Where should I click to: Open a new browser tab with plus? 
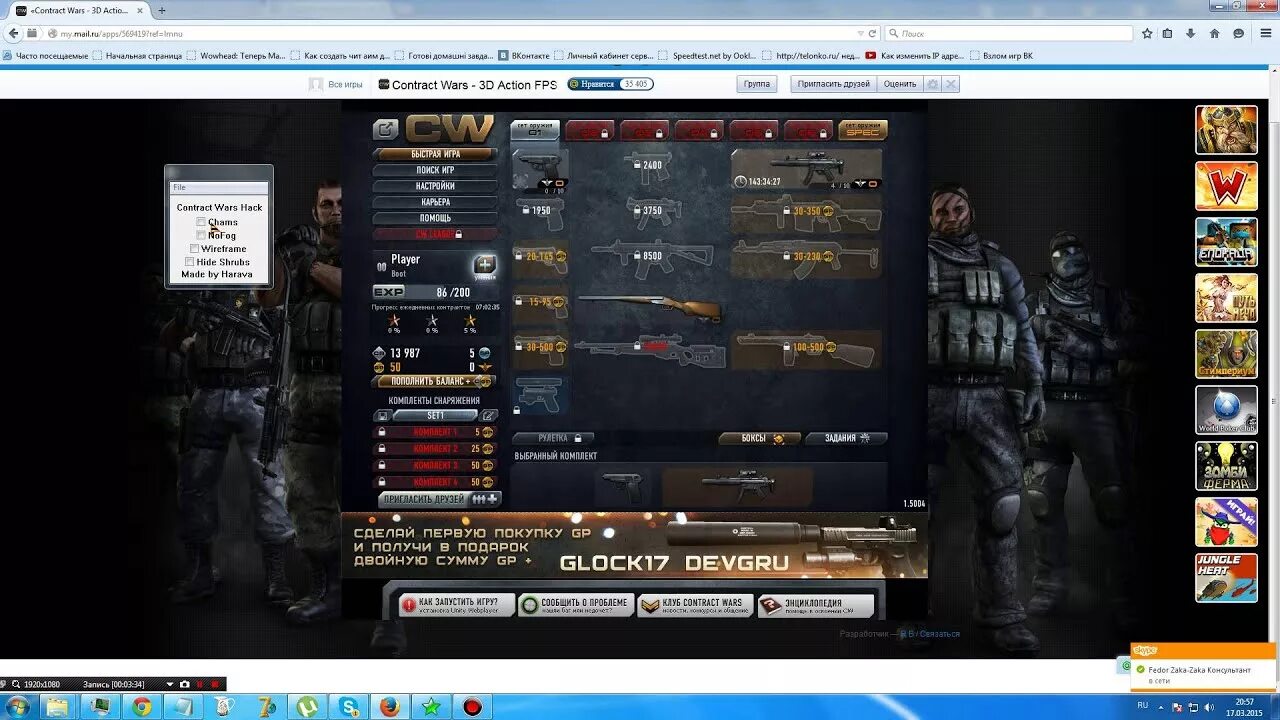[162, 10]
